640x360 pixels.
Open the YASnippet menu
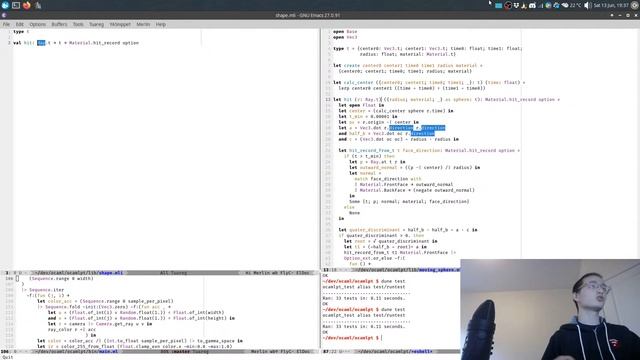pyautogui.click(x=120, y=24)
